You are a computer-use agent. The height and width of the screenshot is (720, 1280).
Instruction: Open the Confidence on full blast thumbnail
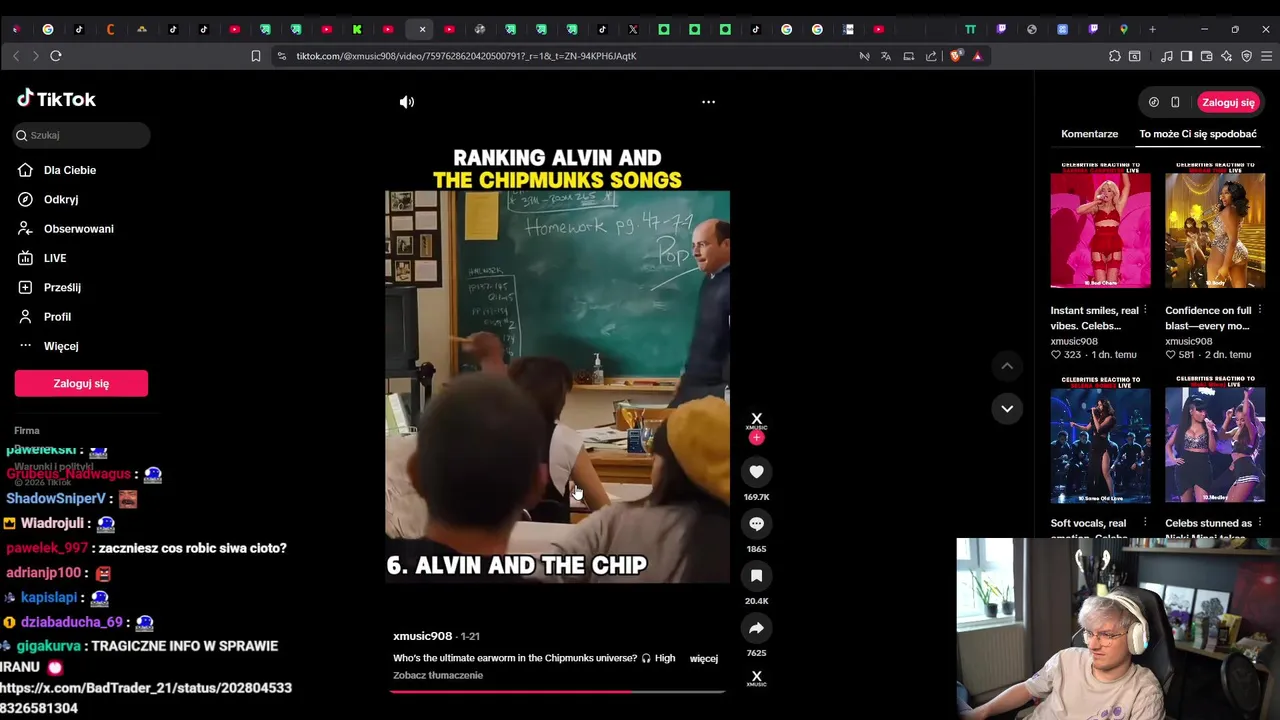tap(1215, 225)
